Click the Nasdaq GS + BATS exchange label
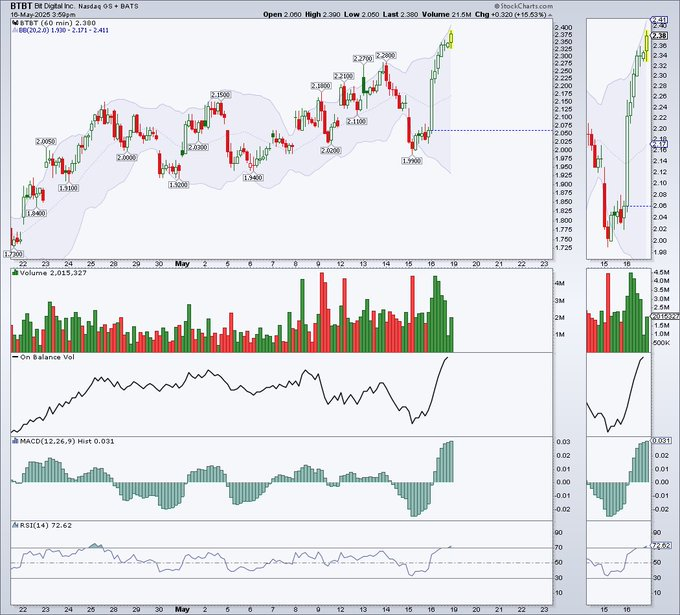This screenshot has width=680, height=615. point(108,7)
